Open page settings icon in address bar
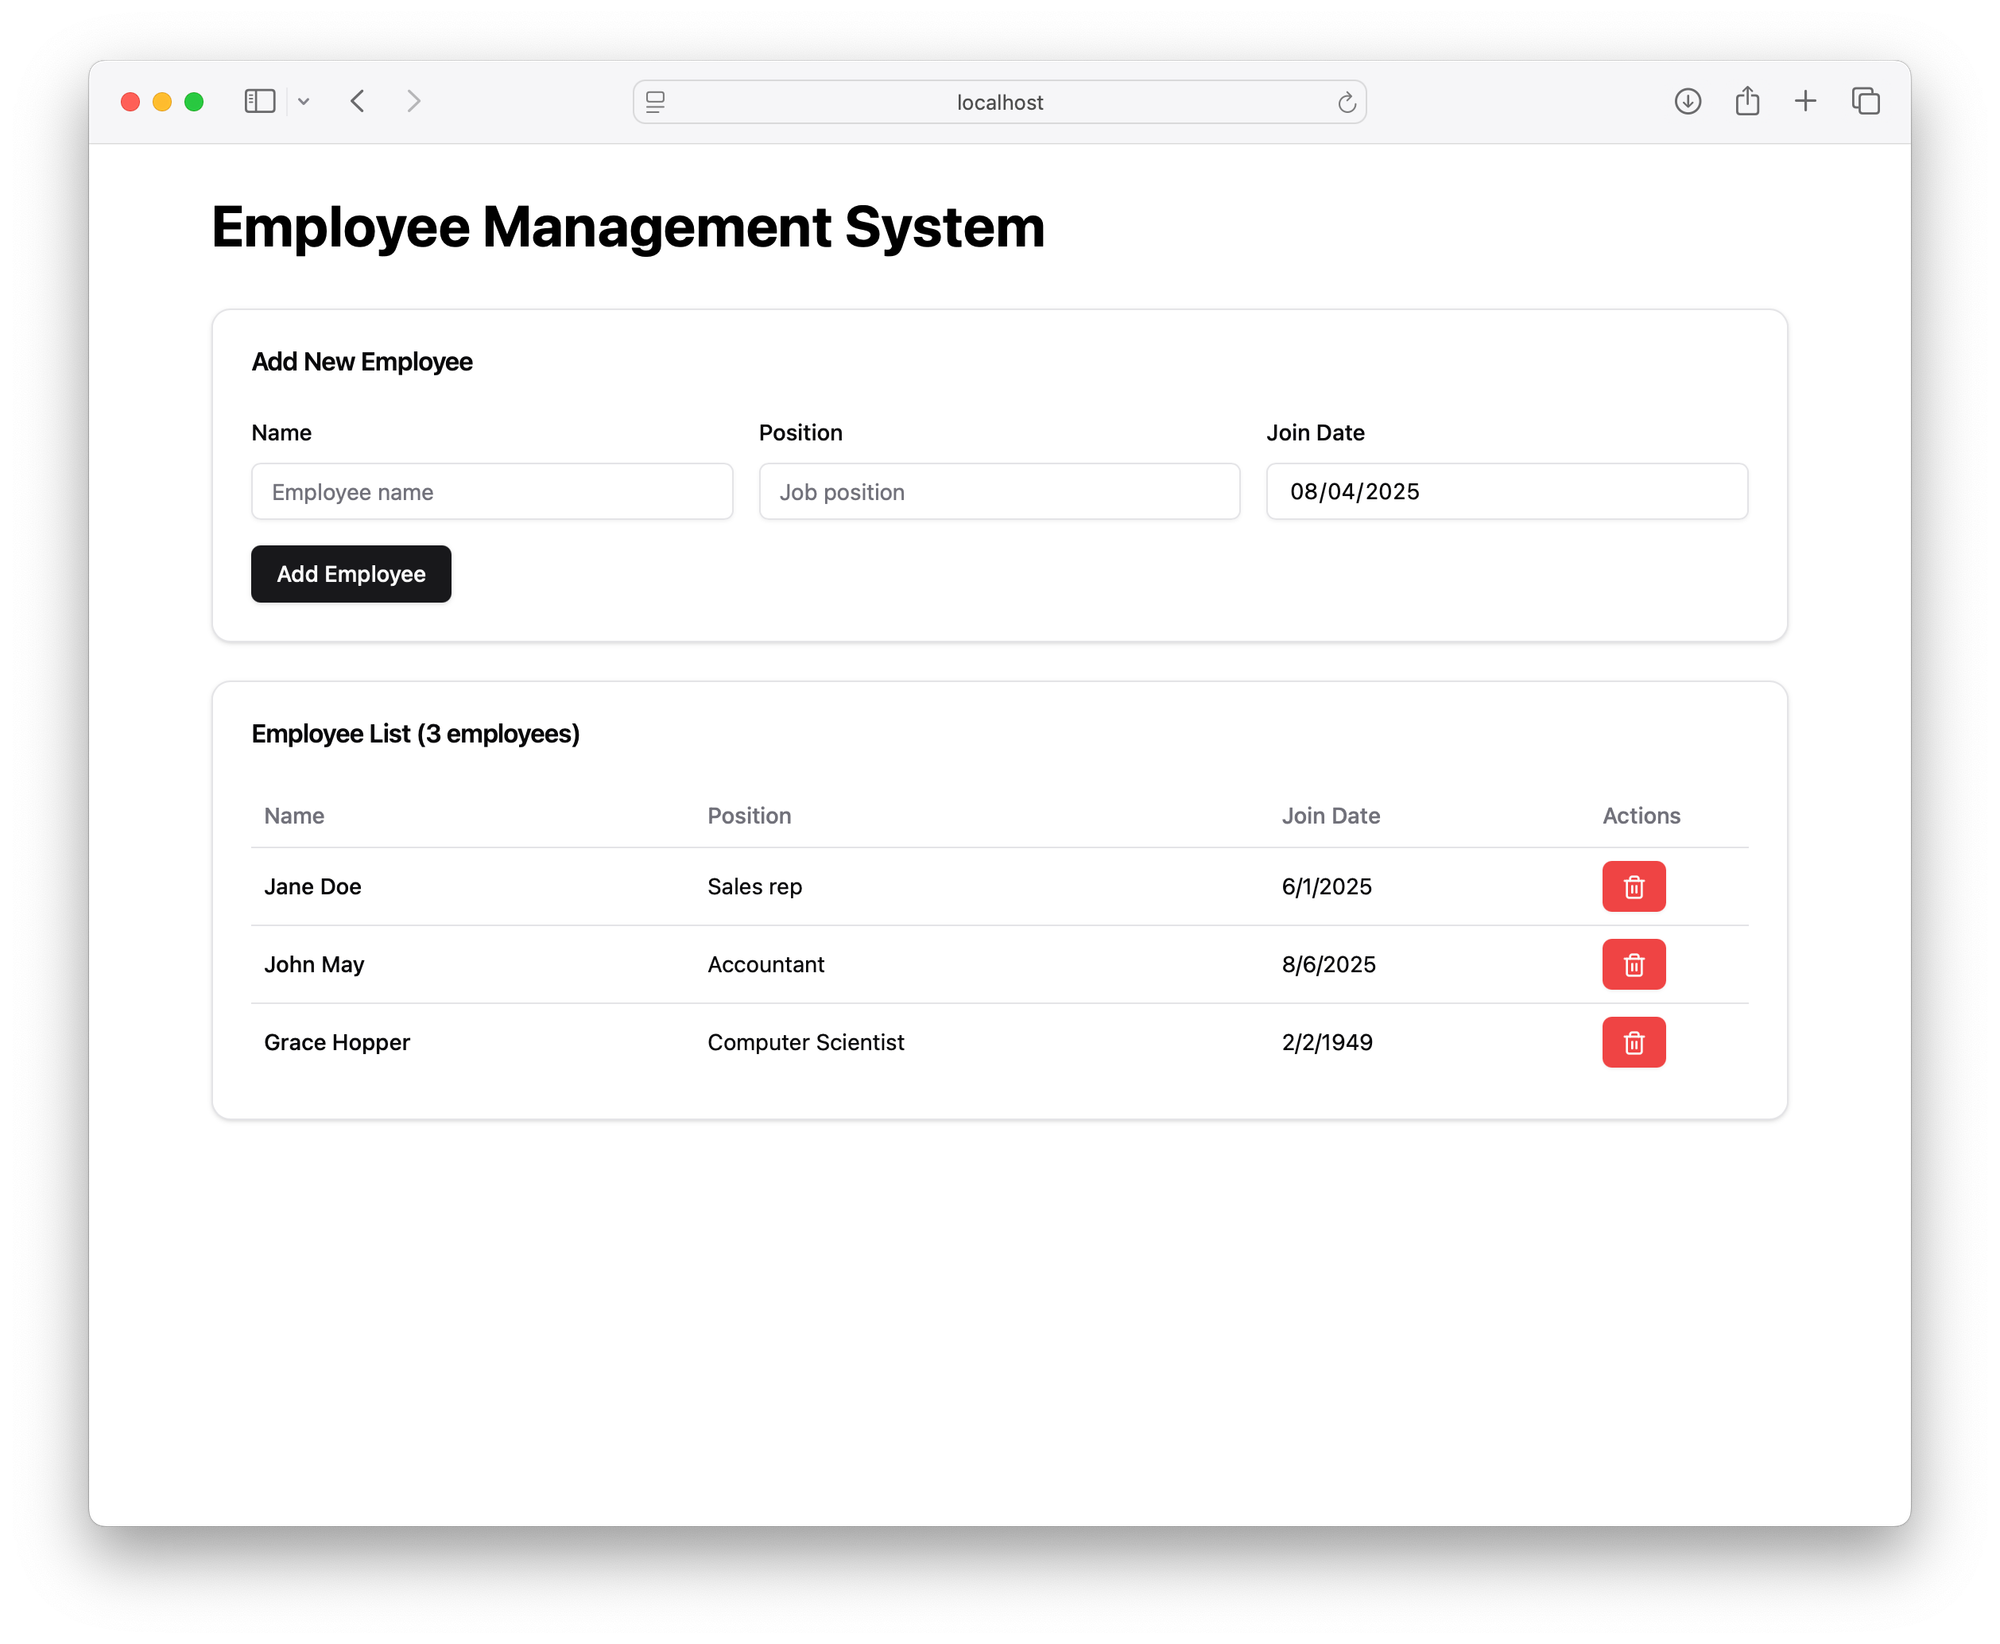Viewport: 2000px width, 1644px height. pos(656,102)
